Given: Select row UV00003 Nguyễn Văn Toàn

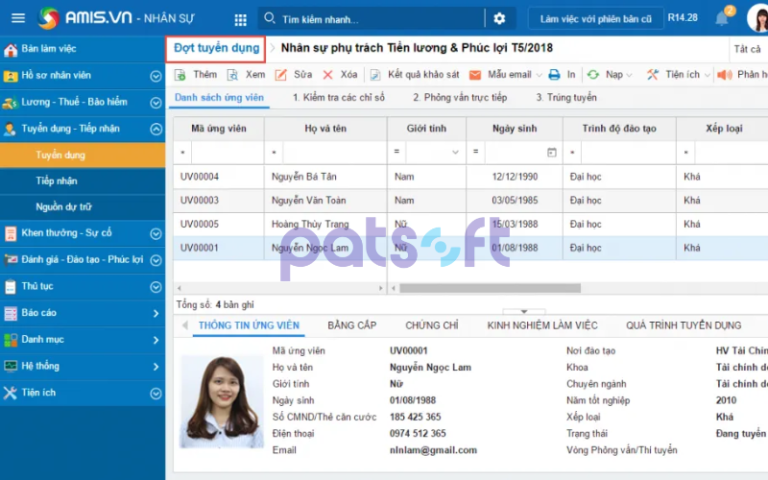Looking at the screenshot, I should click(x=470, y=200).
